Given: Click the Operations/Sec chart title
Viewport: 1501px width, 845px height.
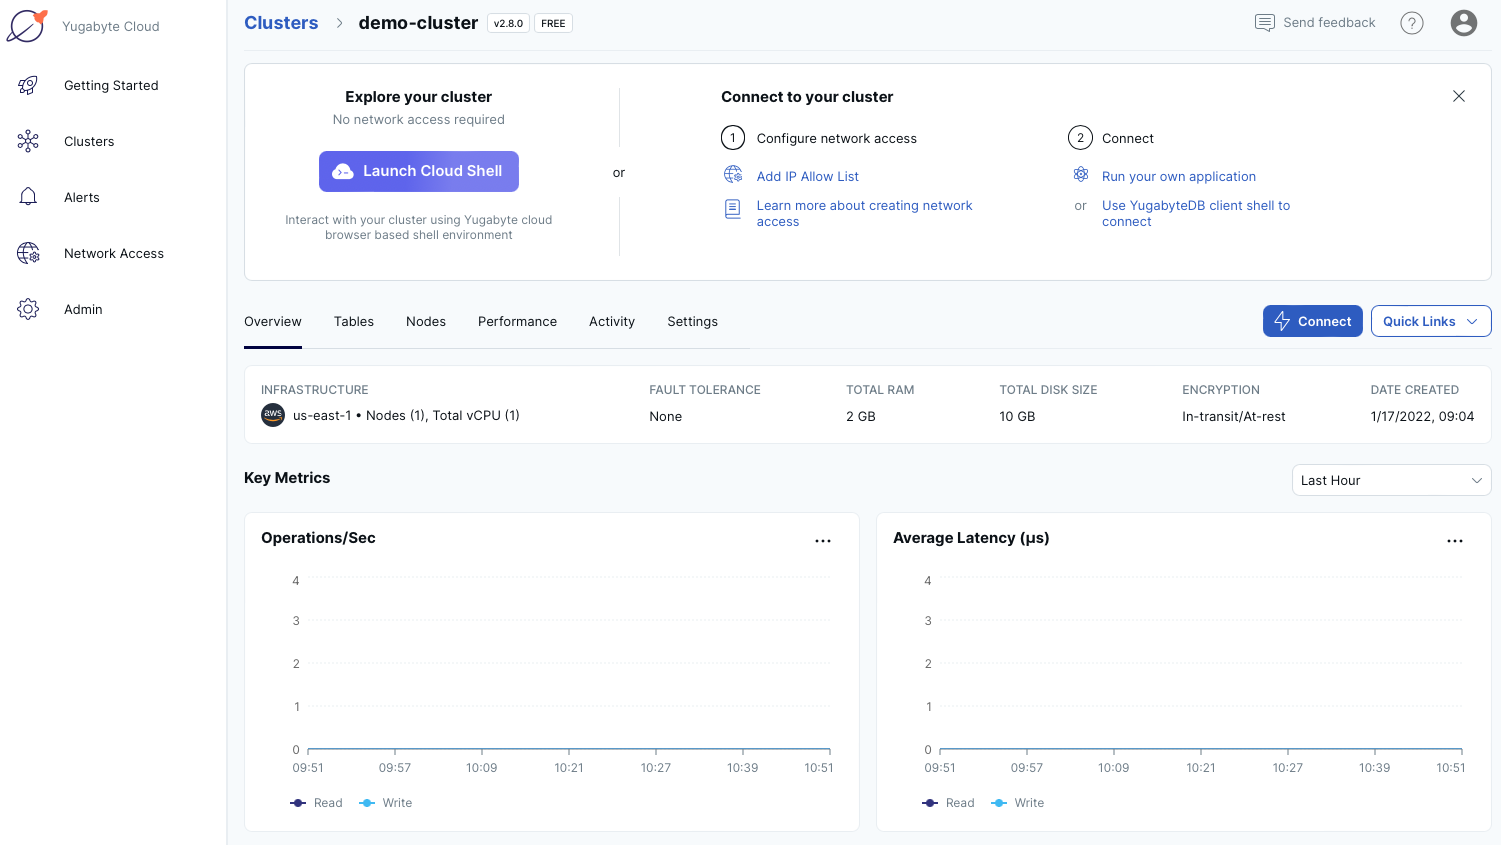Looking at the screenshot, I should [318, 538].
